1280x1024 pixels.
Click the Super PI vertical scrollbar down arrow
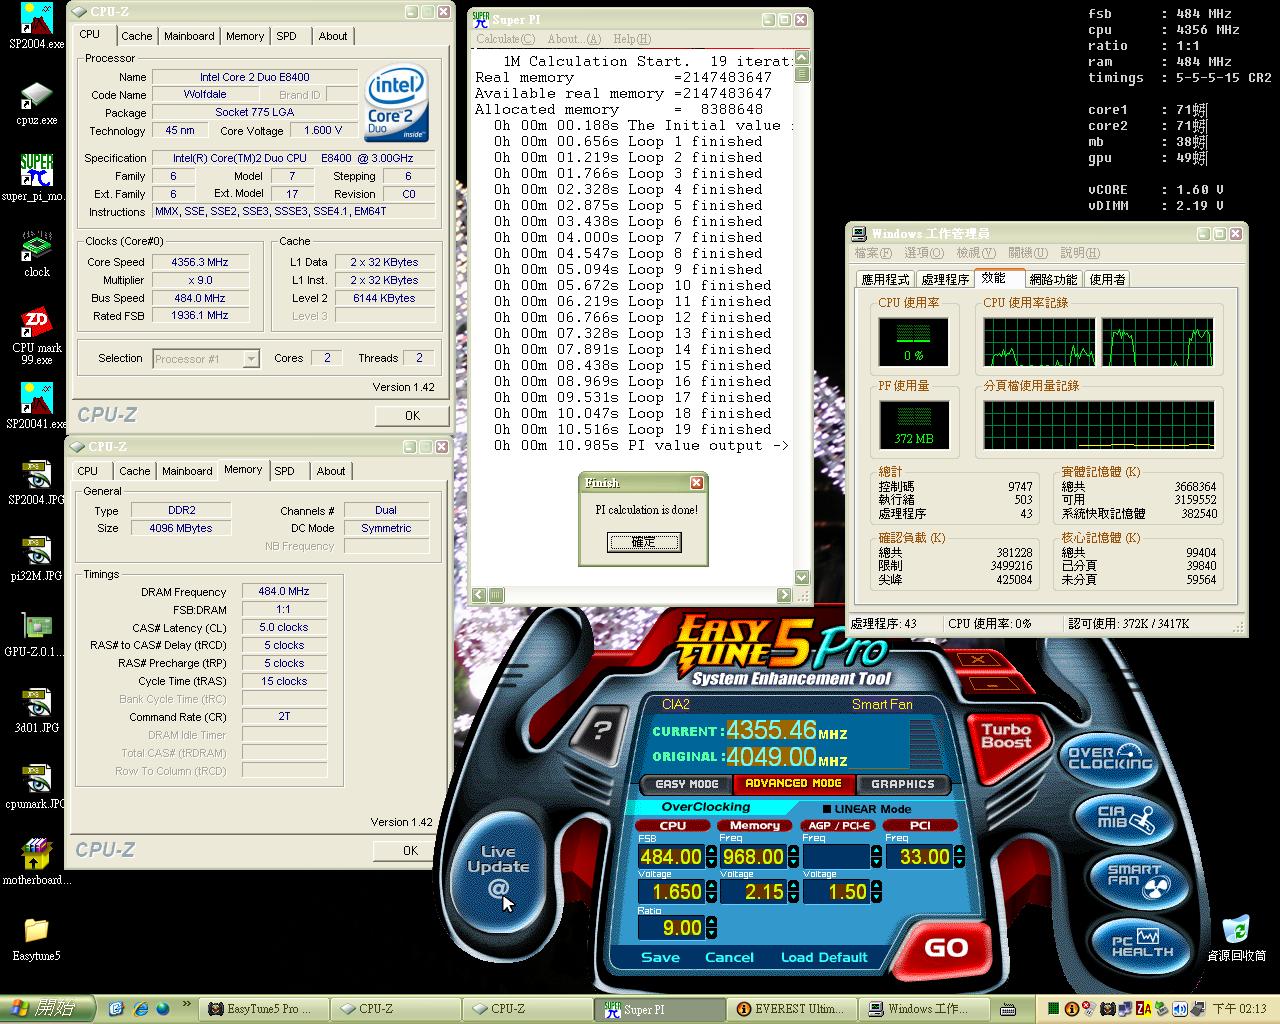pos(802,577)
